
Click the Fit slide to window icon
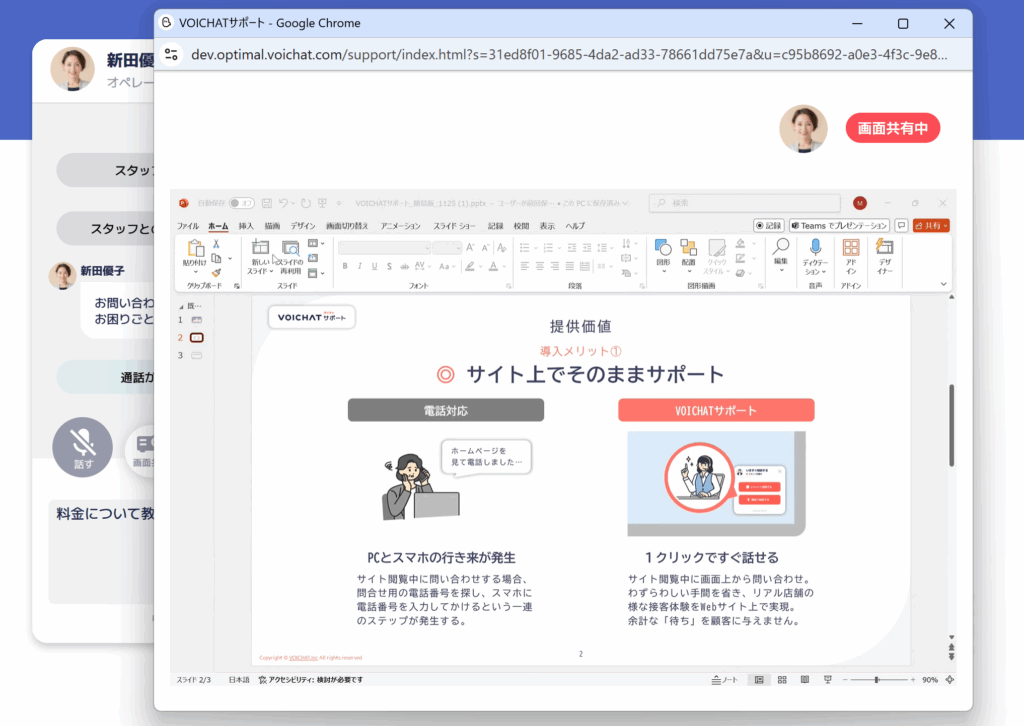[950, 680]
